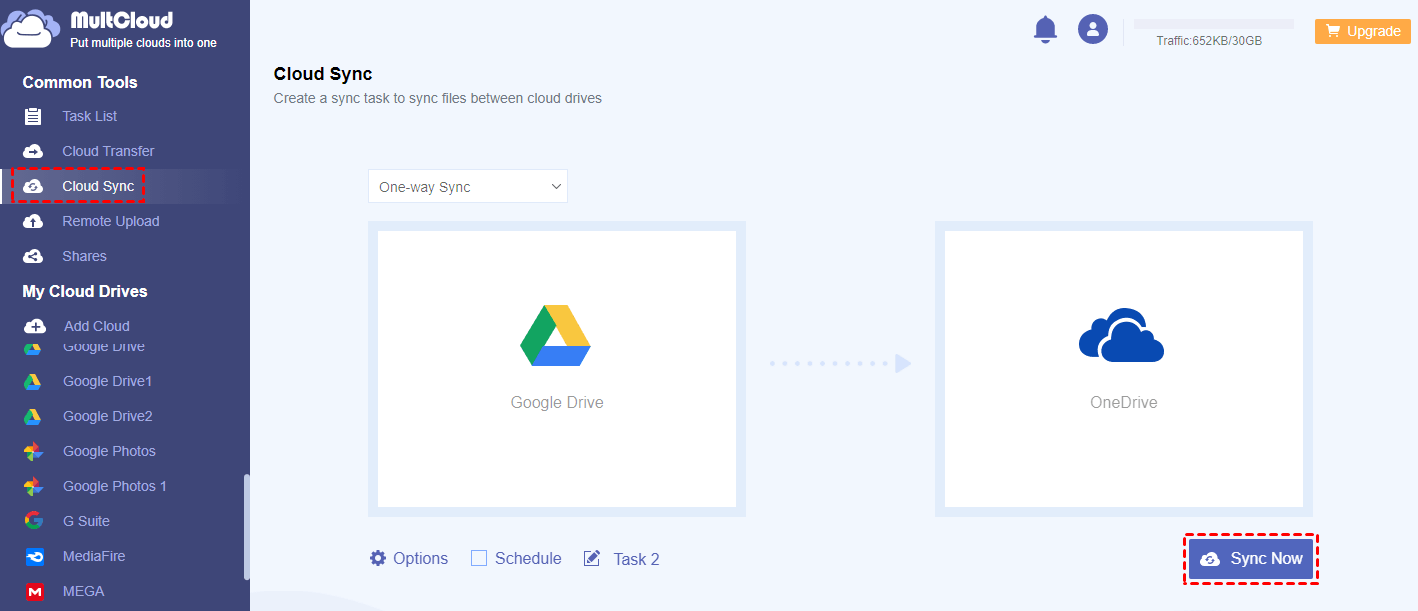Click the Remote Upload cloud icon
The width and height of the screenshot is (1418, 611).
point(33,221)
